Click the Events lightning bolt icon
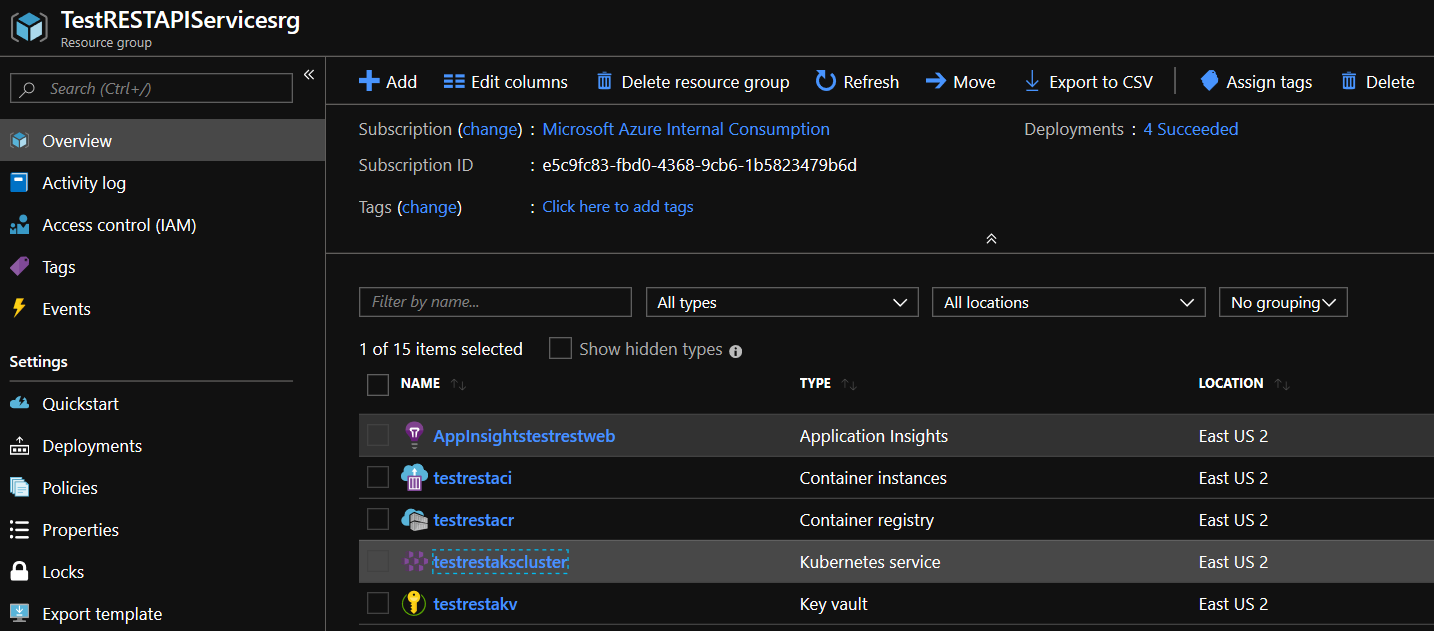Screen dimensions: 1434x631 coord(19,309)
